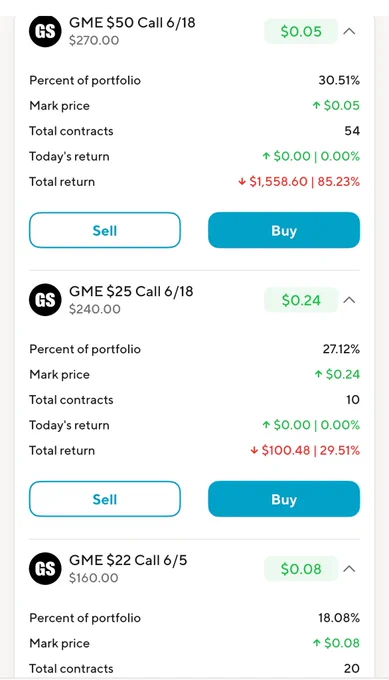Collapse the GME $22 Call 6/5 section
The height and width of the screenshot is (680, 389).
[x=350, y=569]
